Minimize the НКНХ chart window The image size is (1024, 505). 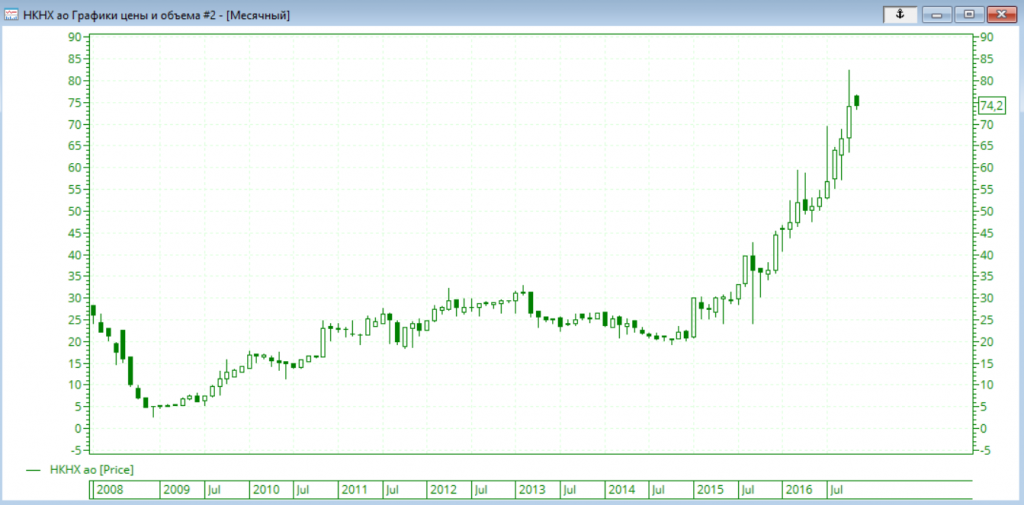(x=938, y=14)
